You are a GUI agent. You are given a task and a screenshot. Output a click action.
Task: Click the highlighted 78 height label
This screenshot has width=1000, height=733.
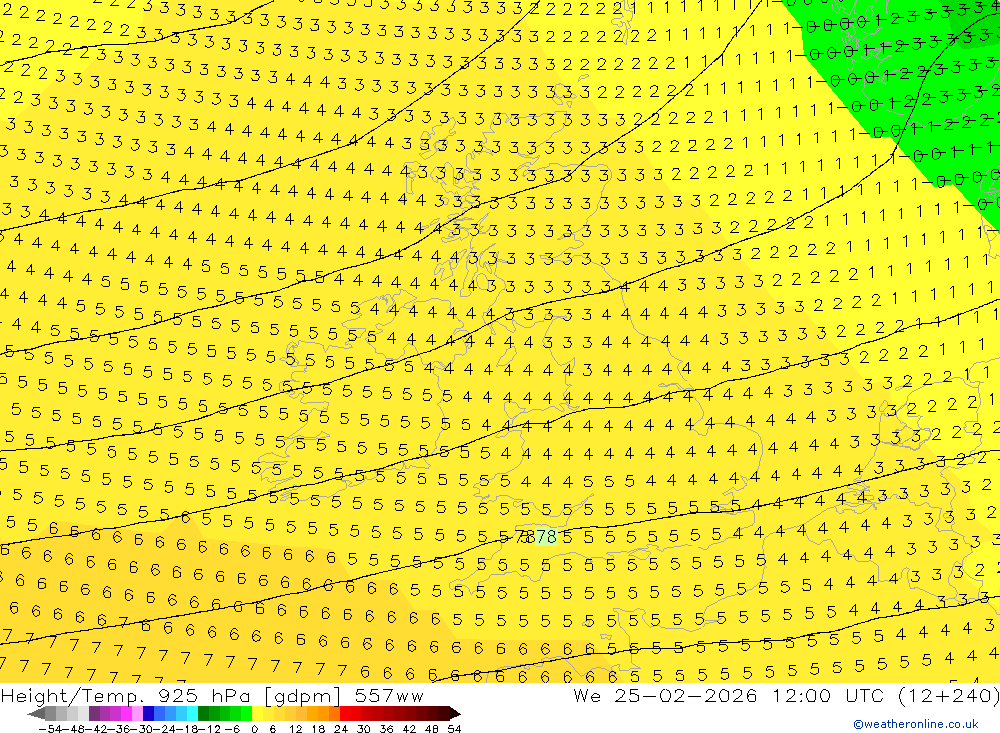pos(547,537)
